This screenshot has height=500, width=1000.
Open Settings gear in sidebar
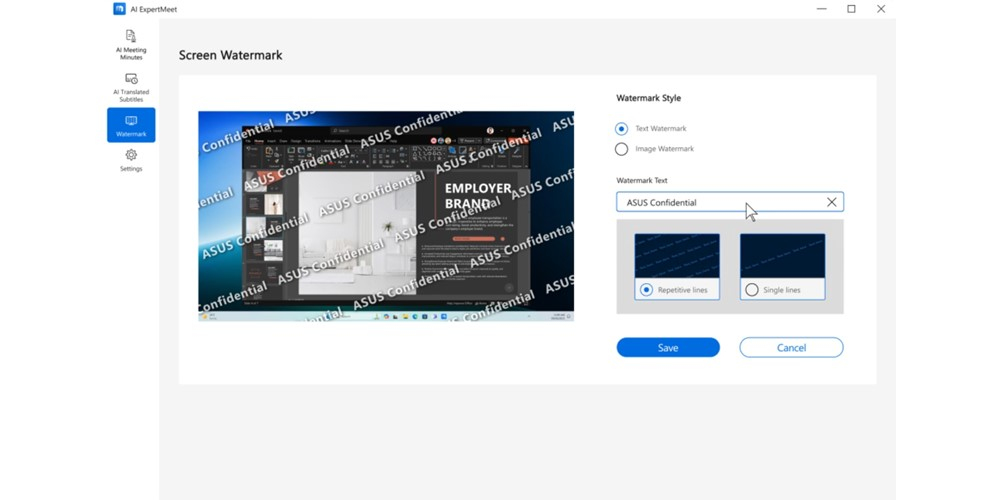tap(131, 161)
